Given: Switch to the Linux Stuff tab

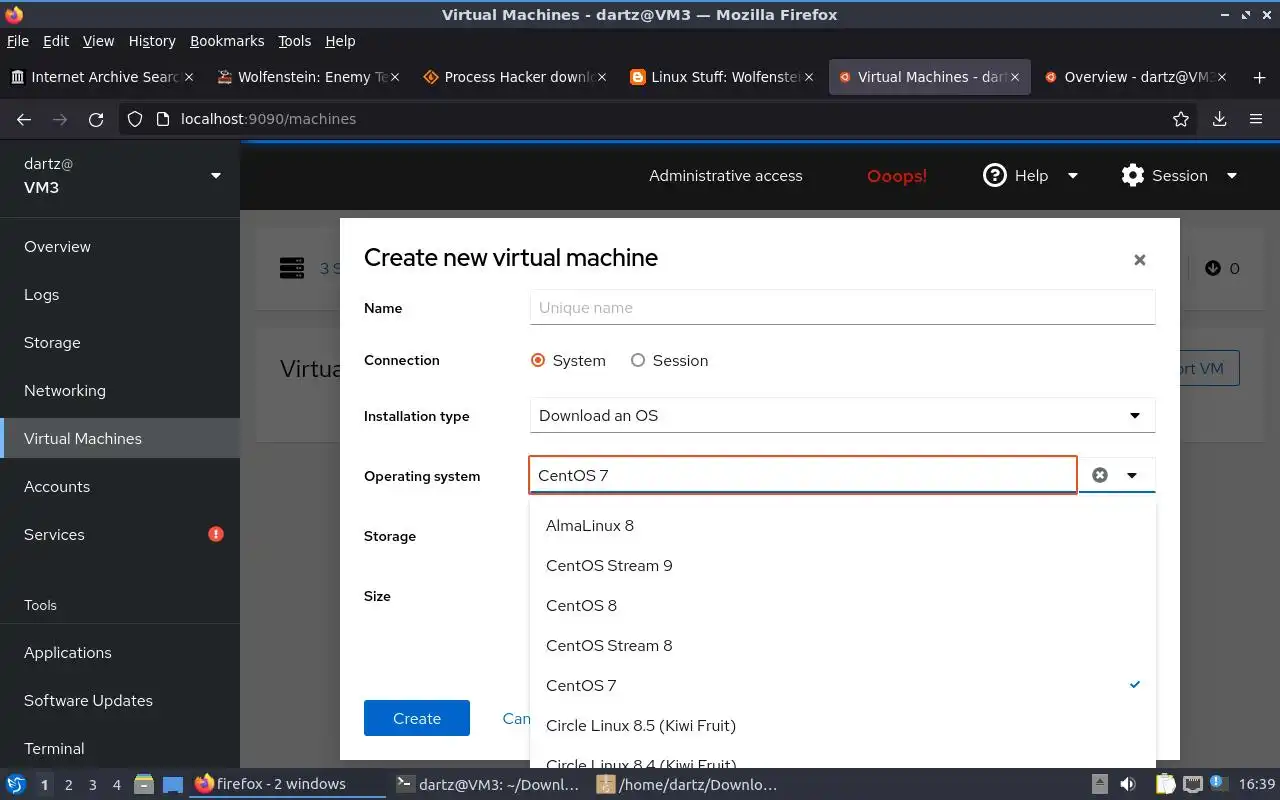Looking at the screenshot, I should tap(723, 77).
